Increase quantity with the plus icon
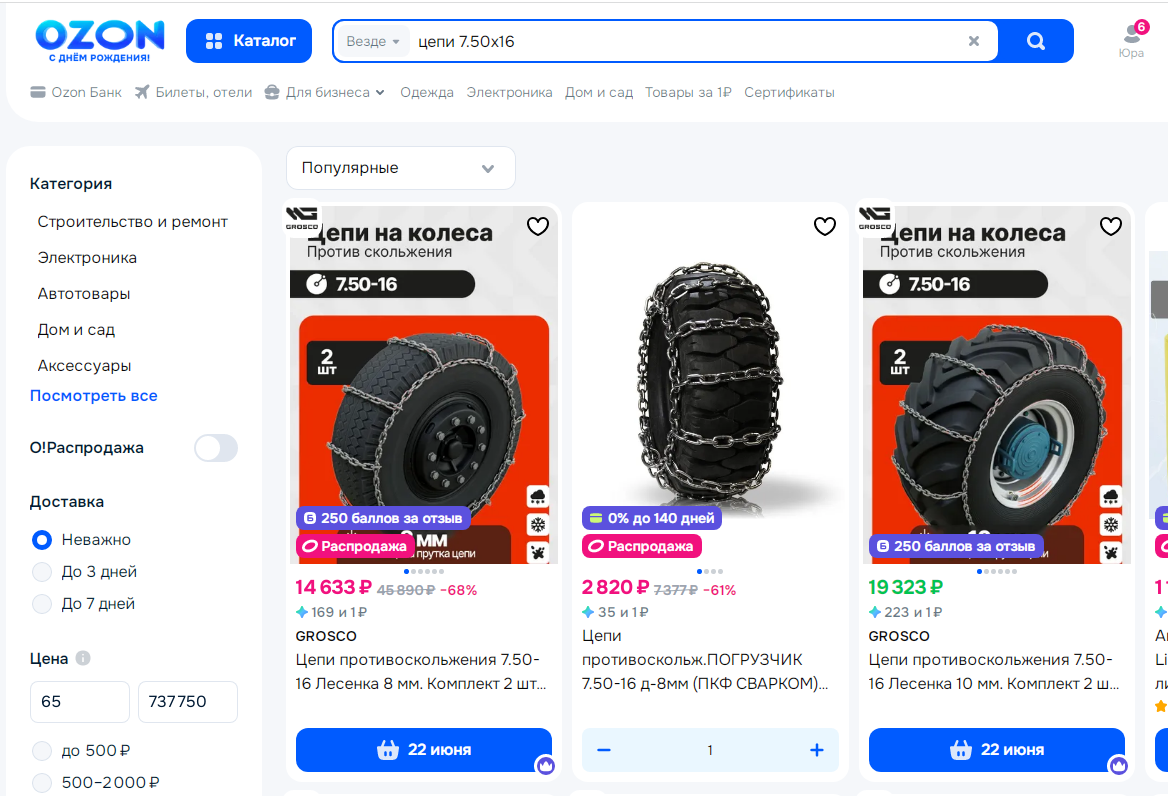This screenshot has height=796, width=1168. coord(816,750)
